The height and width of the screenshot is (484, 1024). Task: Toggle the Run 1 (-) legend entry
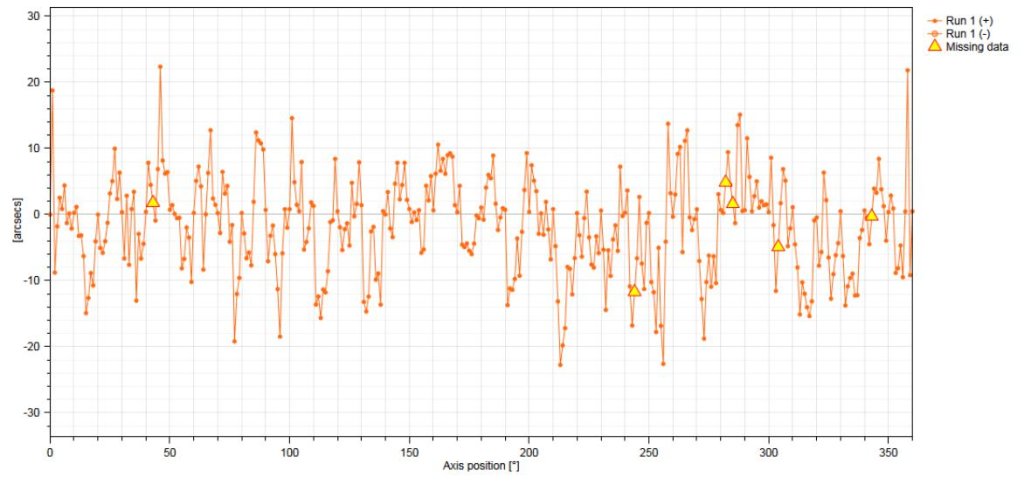tap(959, 33)
